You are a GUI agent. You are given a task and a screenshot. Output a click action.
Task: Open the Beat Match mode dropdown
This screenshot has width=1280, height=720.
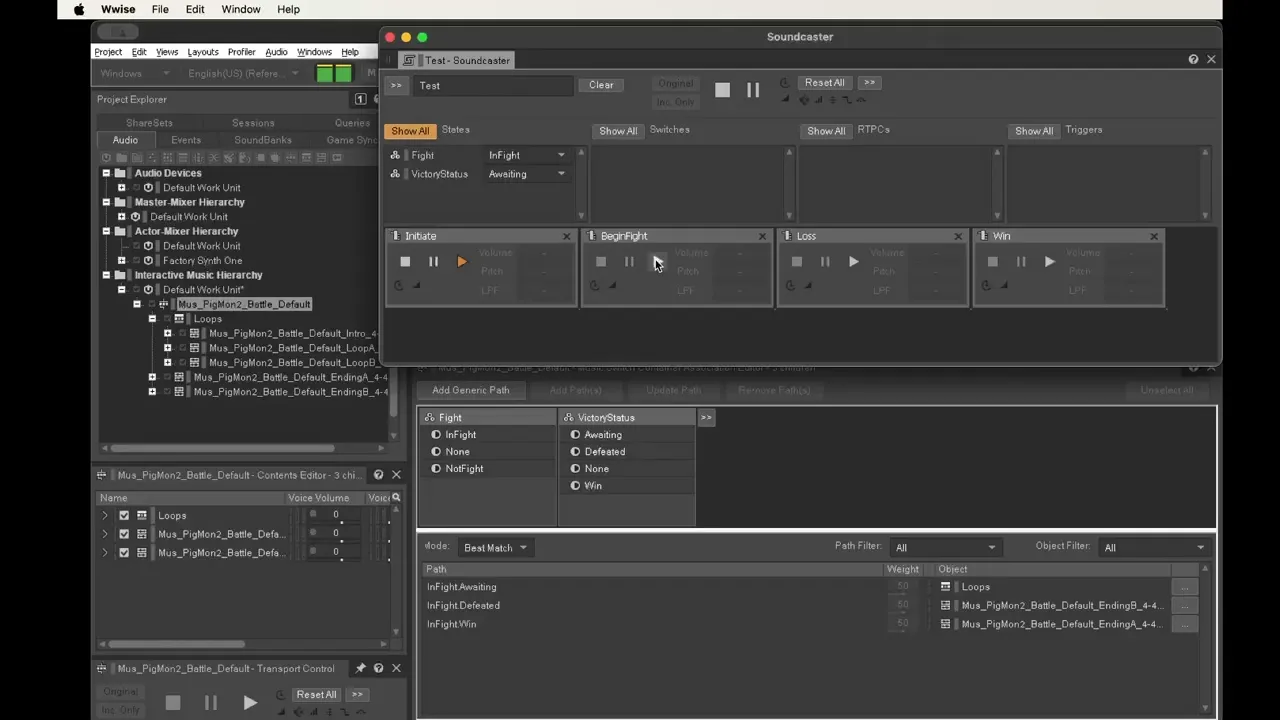494,547
